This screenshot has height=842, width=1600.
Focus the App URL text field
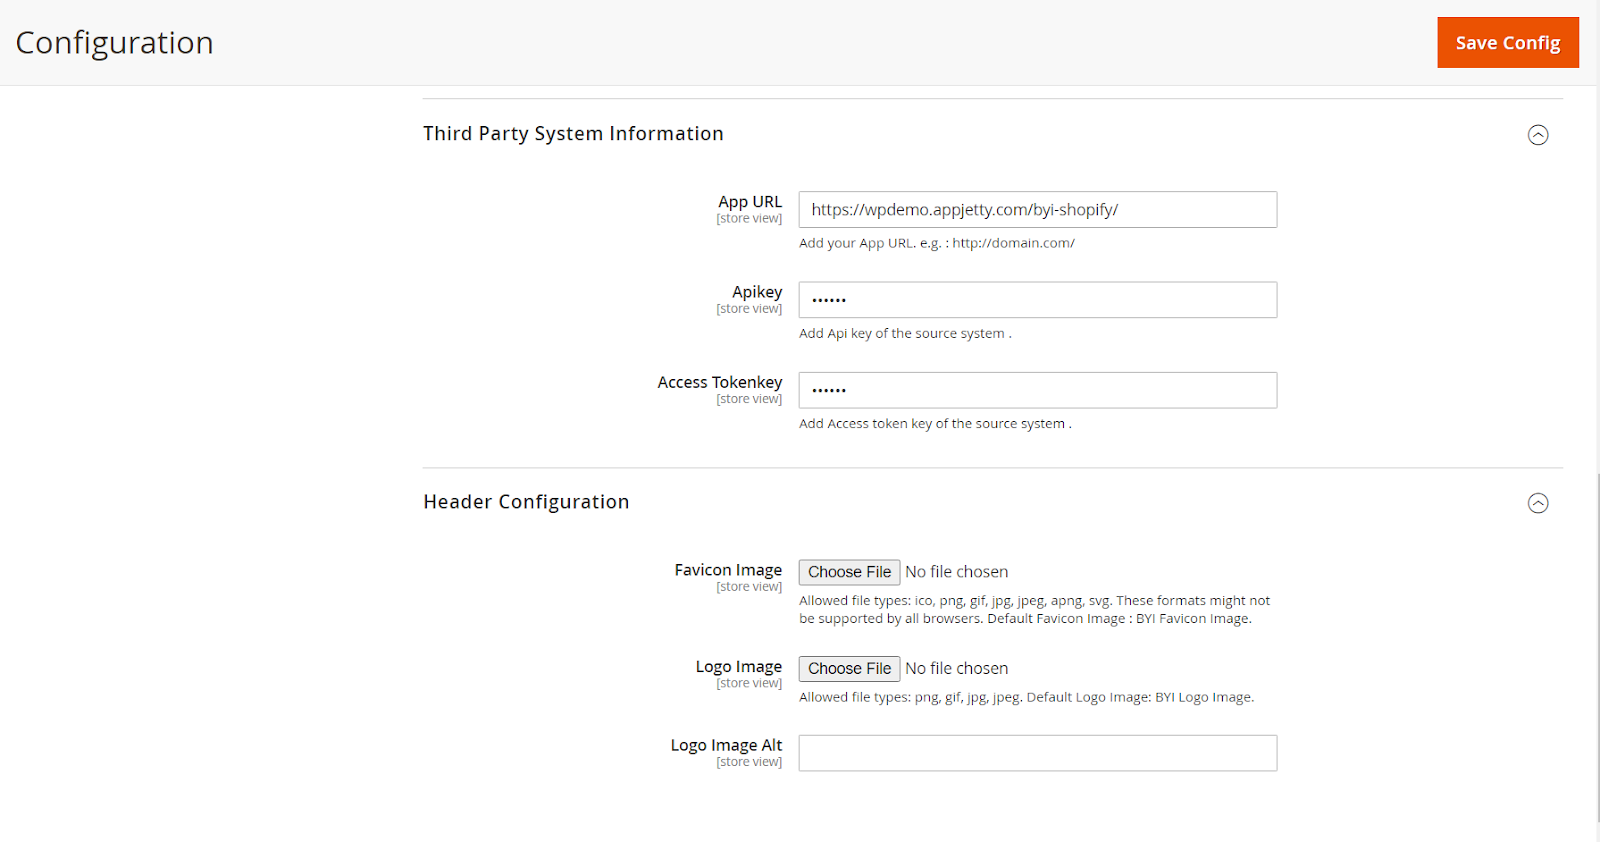tap(1037, 210)
